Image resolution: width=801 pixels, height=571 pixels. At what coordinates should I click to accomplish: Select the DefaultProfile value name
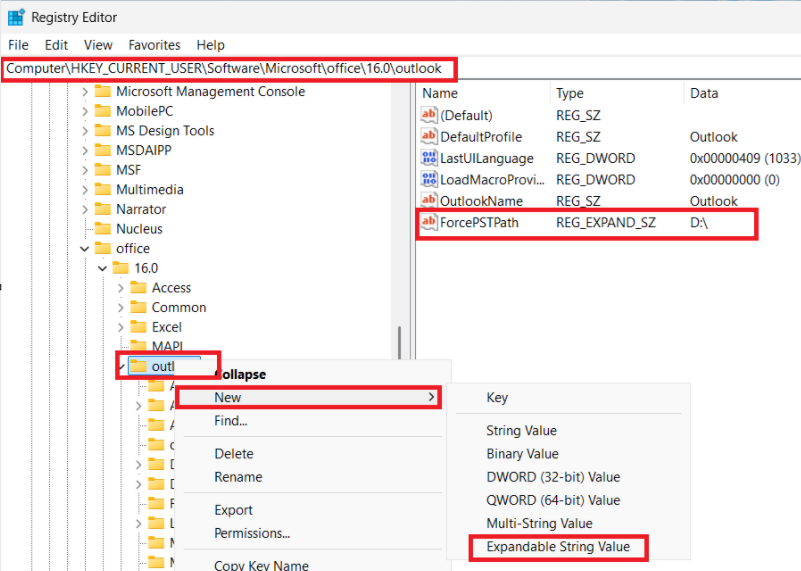481,137
